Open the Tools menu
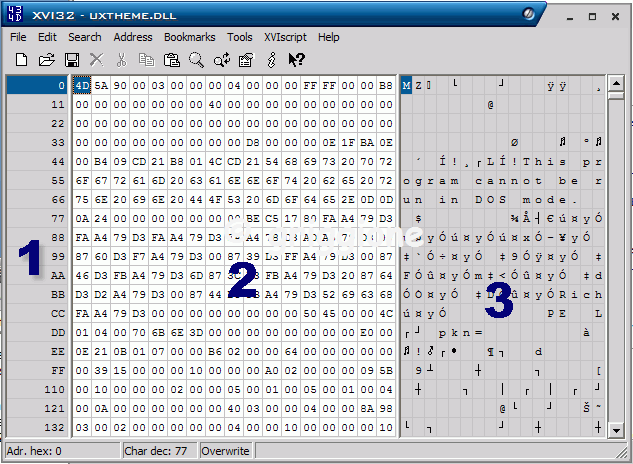Image resolution: width=633 pixels, height=464 pixels. 239,37
